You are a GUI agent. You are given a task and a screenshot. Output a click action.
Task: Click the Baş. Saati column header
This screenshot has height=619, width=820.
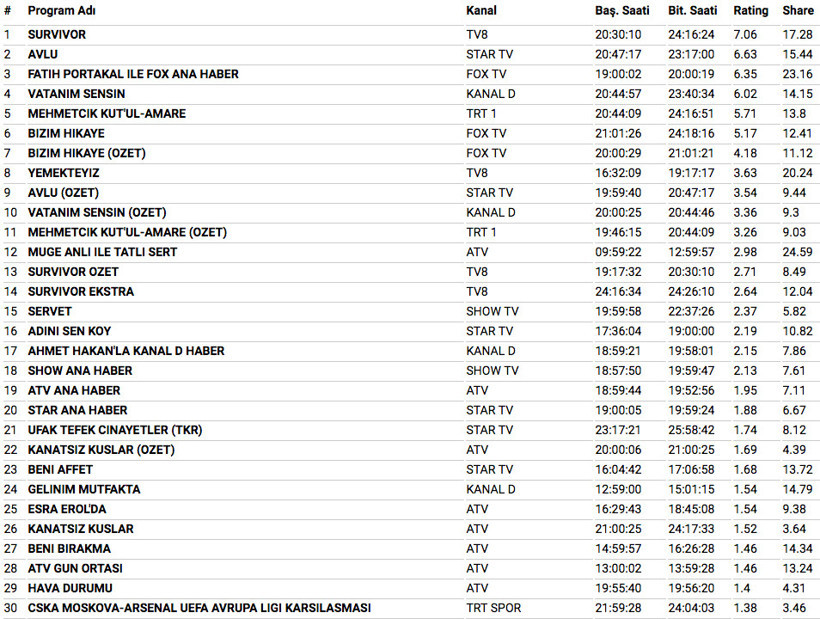pyautogui.click(x=622, y=11)
